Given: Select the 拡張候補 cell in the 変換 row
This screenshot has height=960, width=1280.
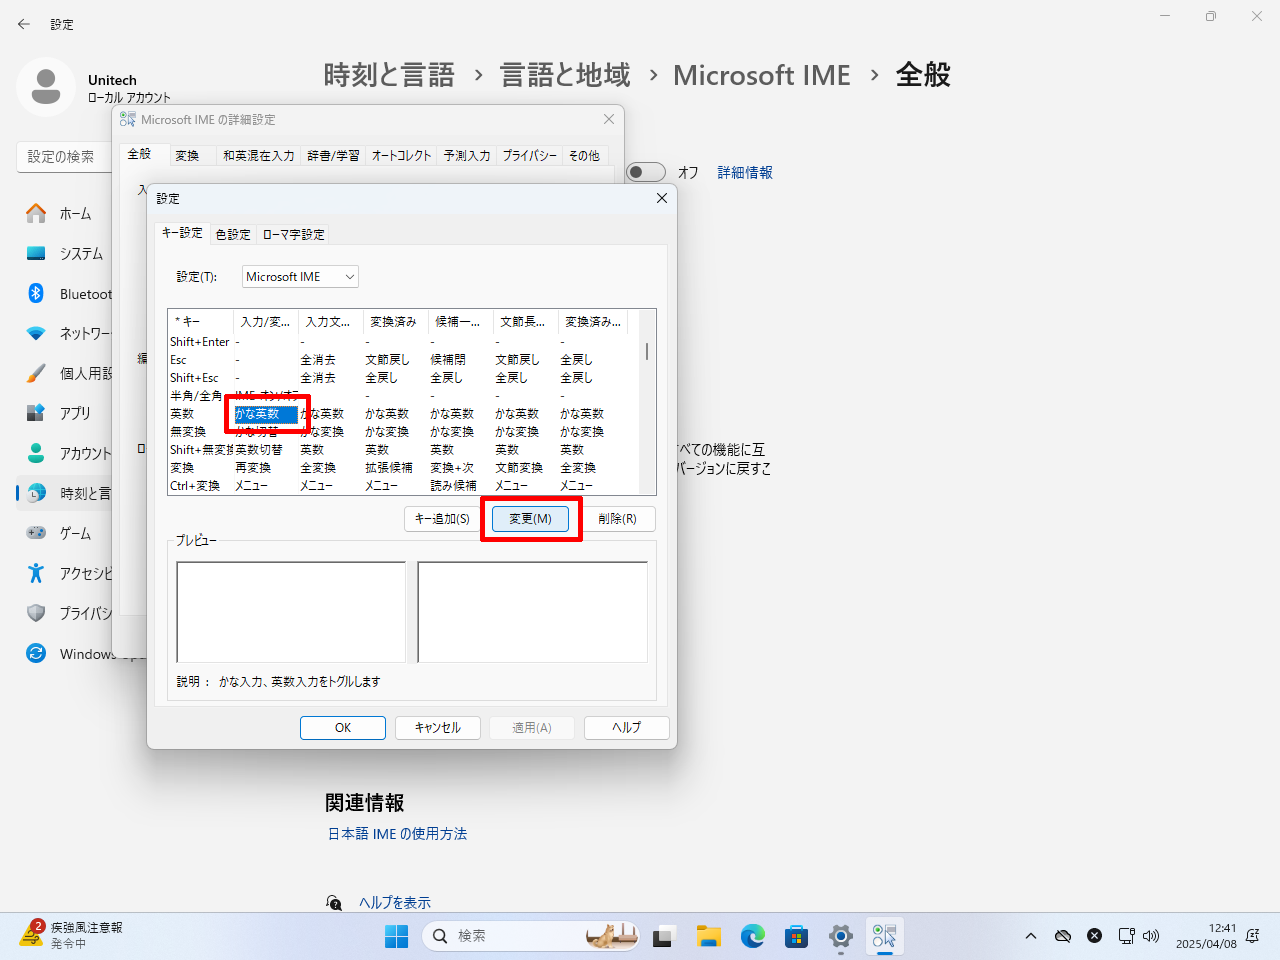Looking at the screenshot, I should pyautogui.click(x=389, y=468).
